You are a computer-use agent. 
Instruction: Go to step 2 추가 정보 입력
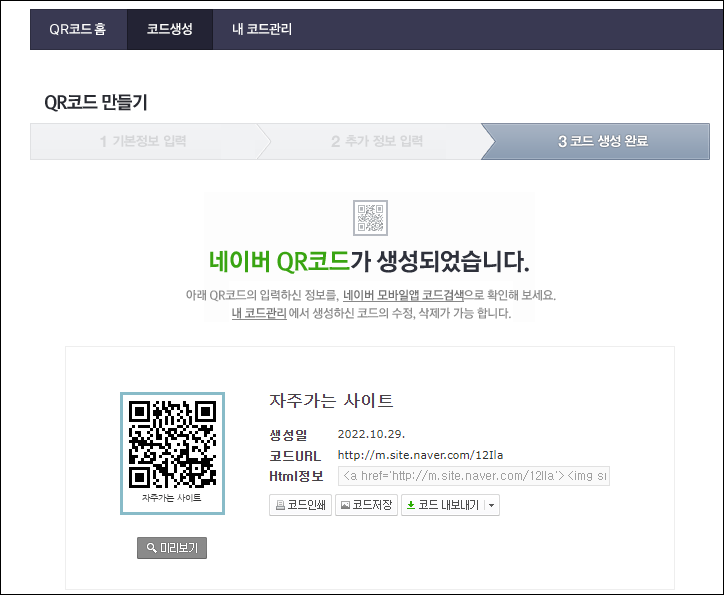tap(377, 141)
